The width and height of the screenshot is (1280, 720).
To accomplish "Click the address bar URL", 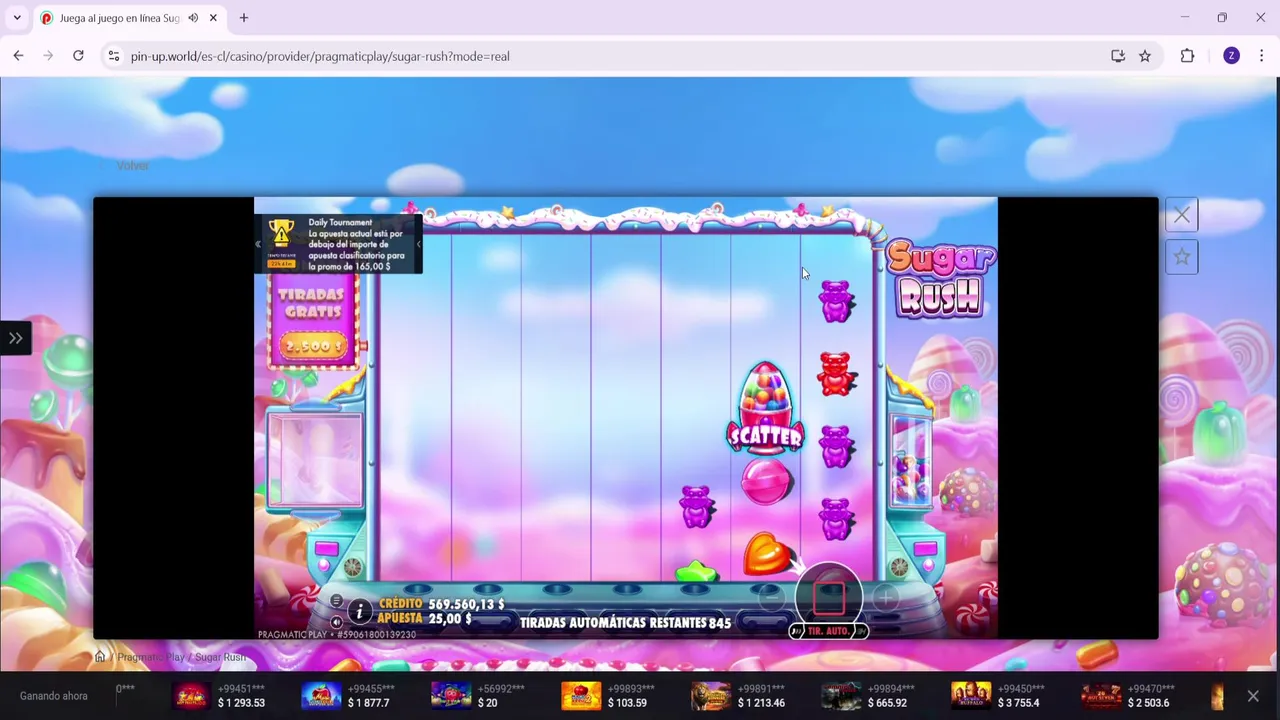I will click(x=320, y=56).
